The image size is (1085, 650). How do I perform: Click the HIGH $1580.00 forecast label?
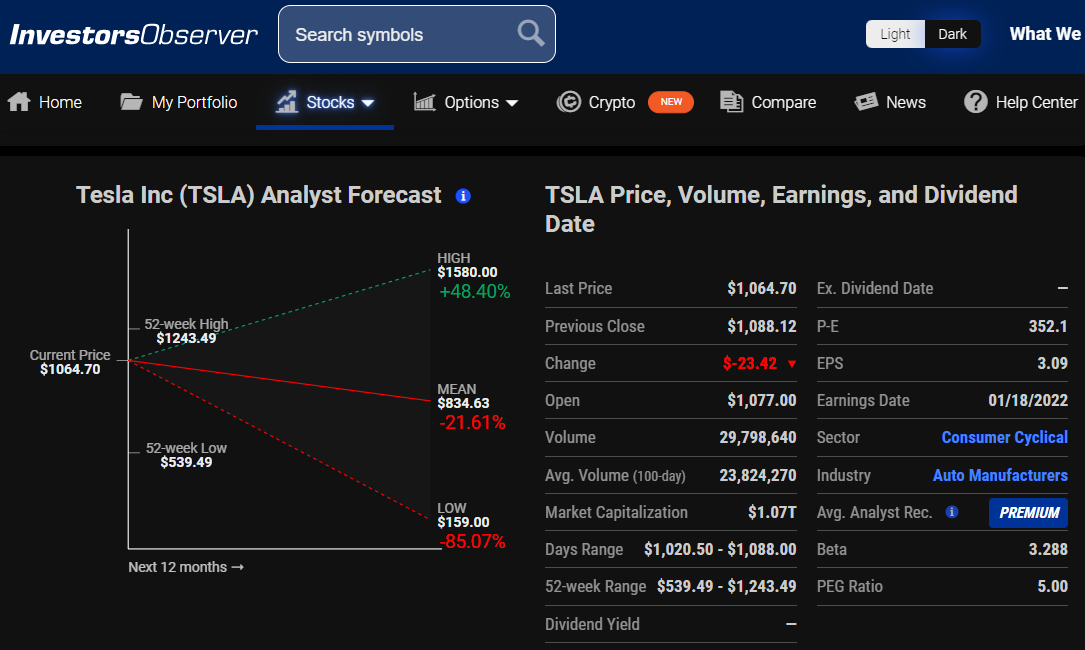467,265
